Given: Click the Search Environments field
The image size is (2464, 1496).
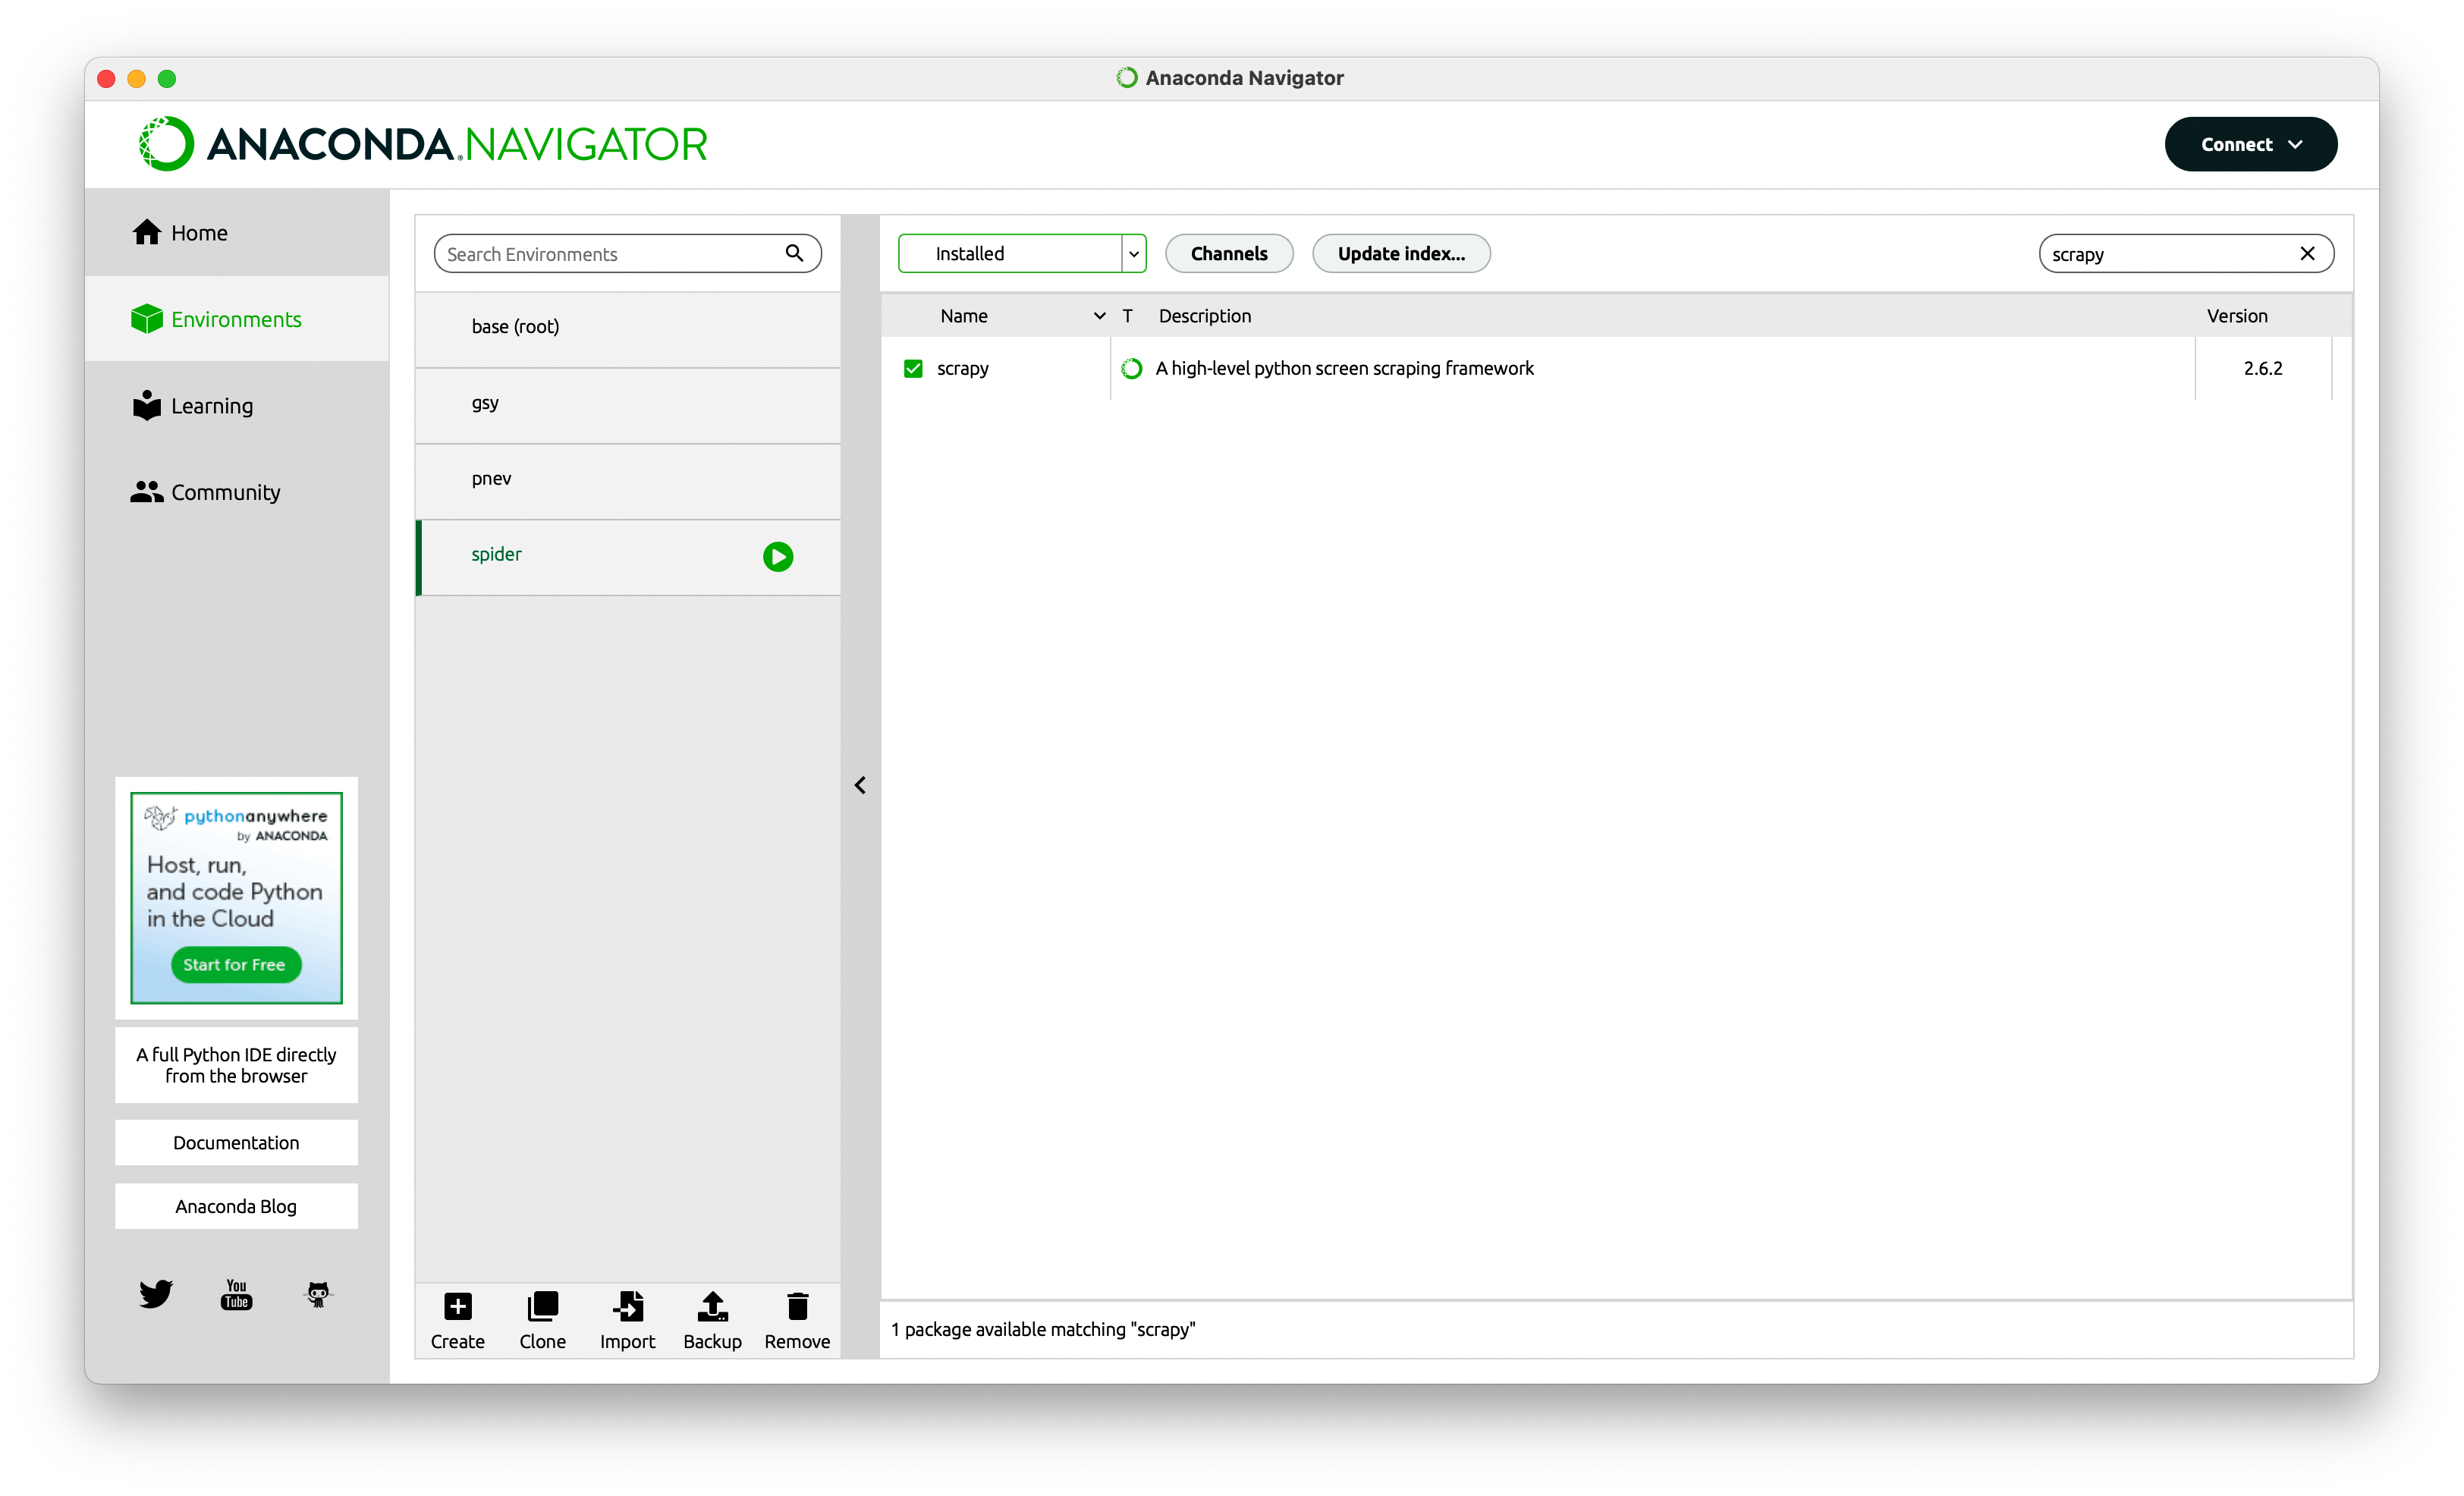Looking at the screenshot, I should point(627,254).
